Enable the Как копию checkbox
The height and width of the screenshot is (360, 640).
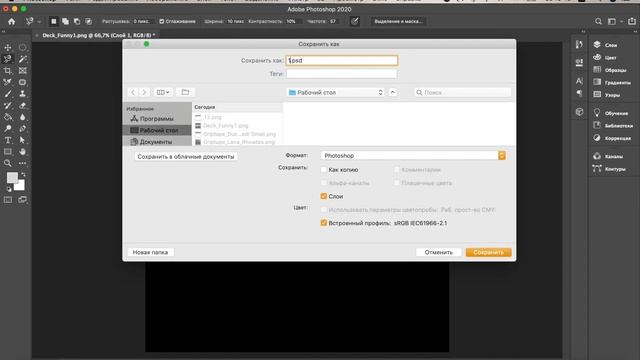[x=324, y=169]
